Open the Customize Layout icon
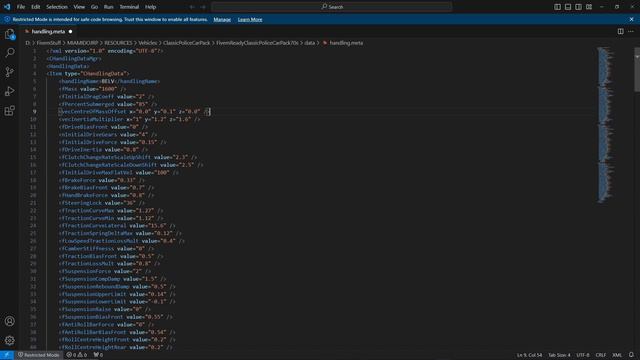 pyautogui.click(x=589, y=7)
